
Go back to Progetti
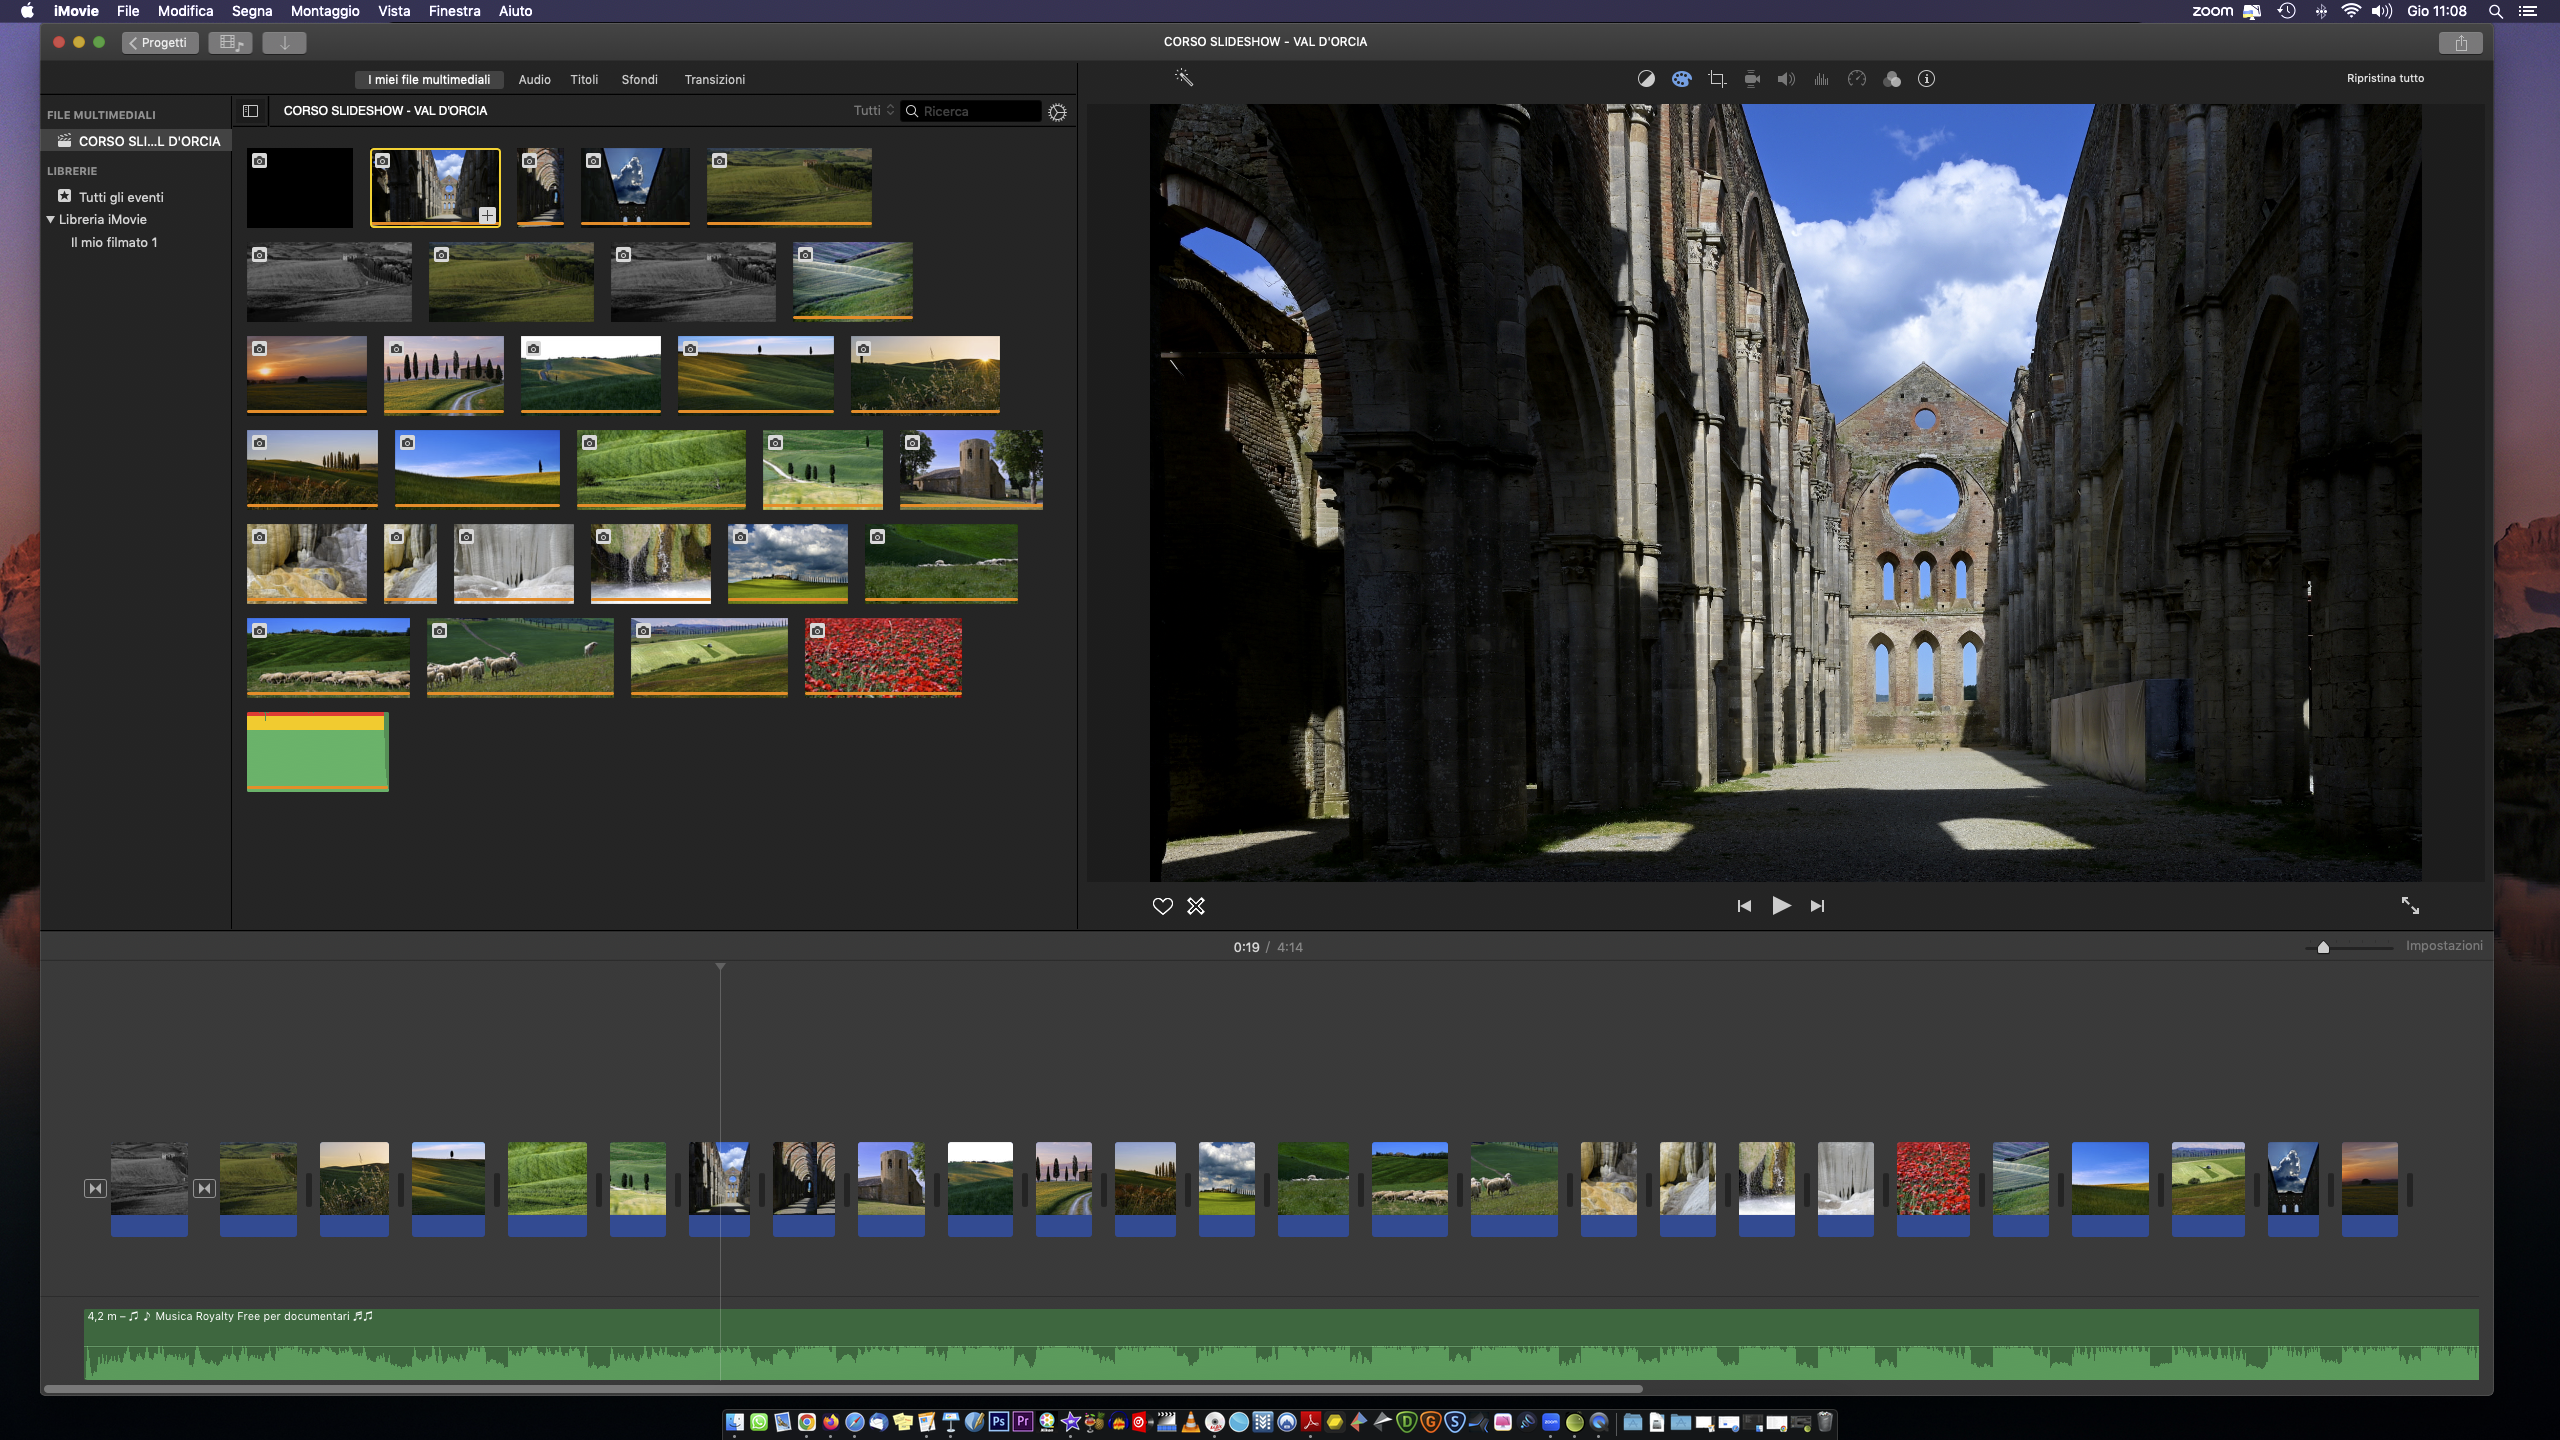click(160, 42)
